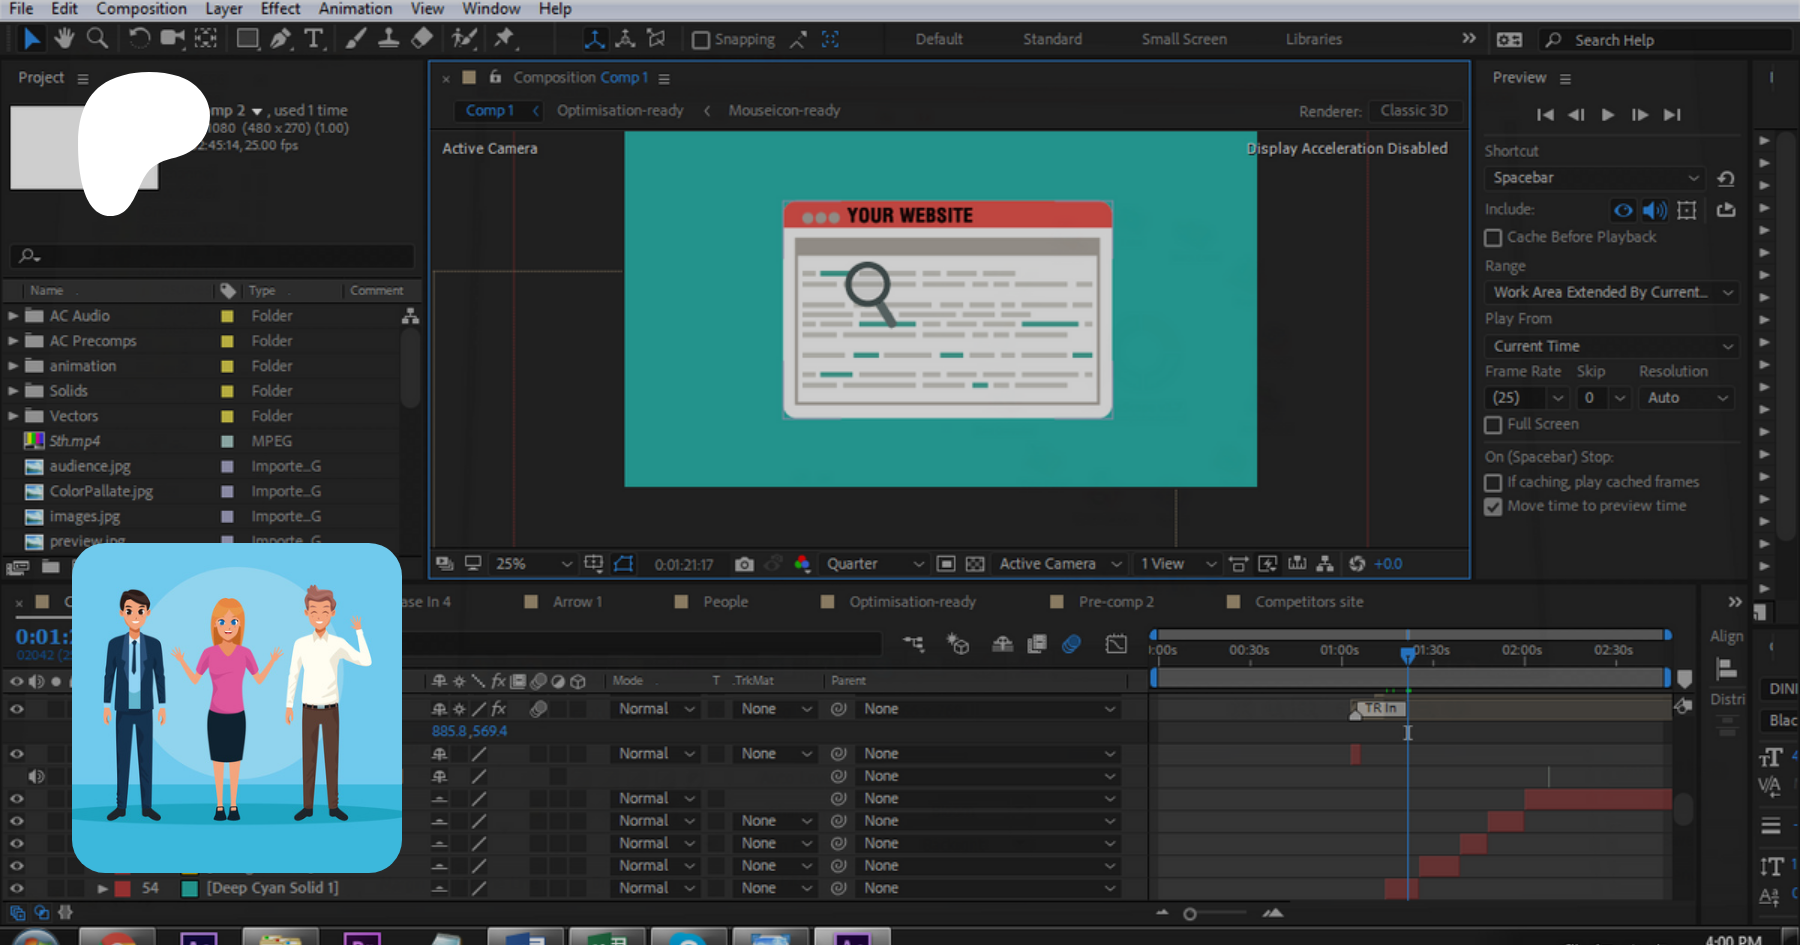Open the Composition menu
The image size is (1800, 945).
(x=141, y=9)
